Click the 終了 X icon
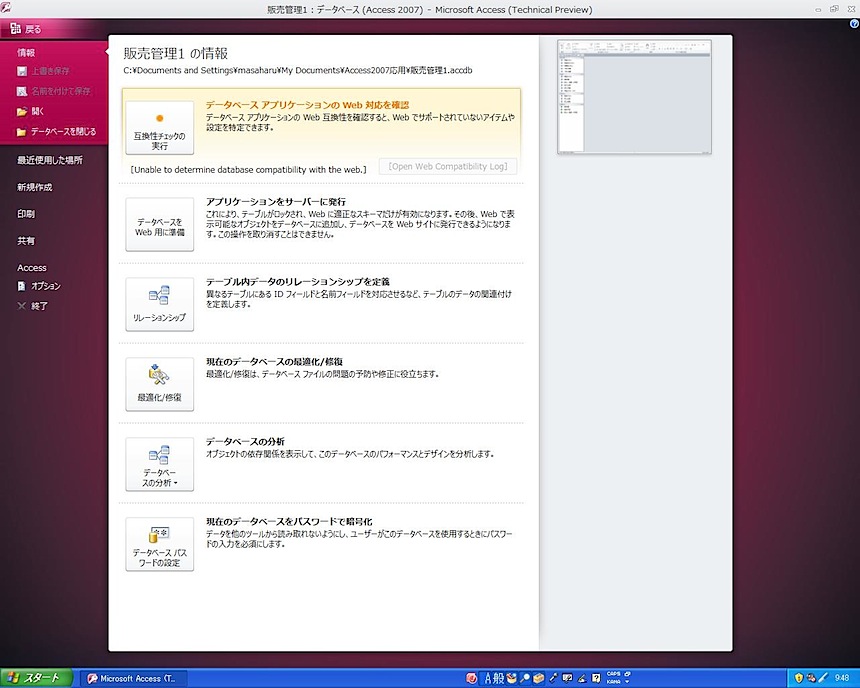The image size is (860, 688). click(x=22, y=306)
